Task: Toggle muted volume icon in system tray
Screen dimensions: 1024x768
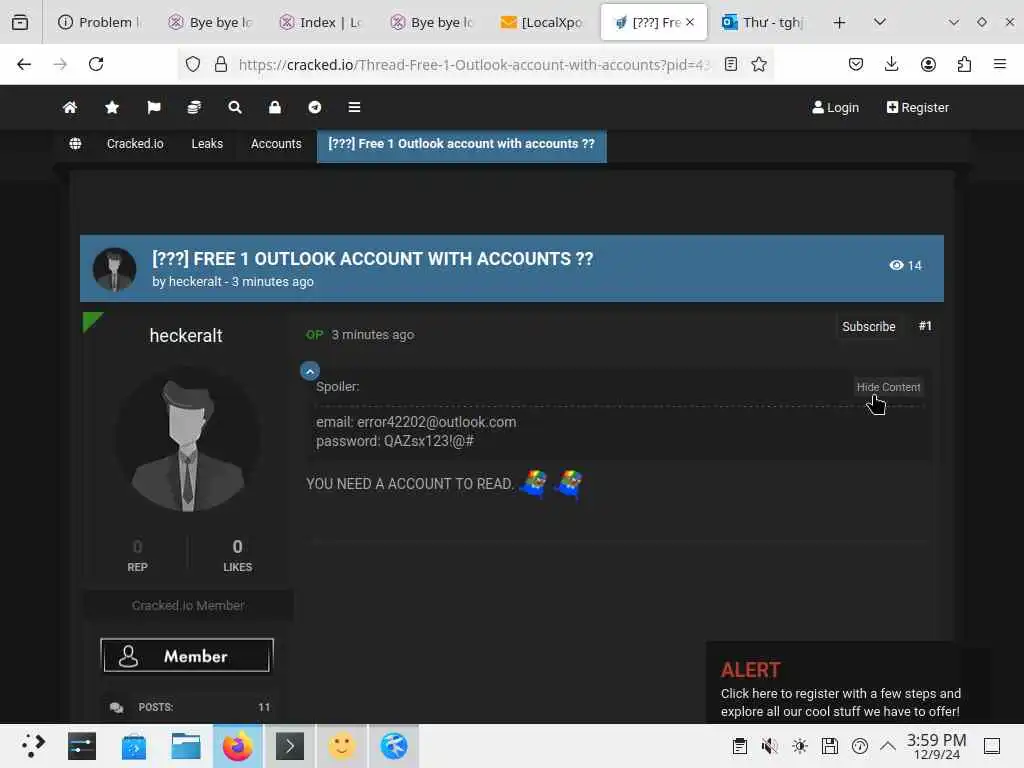Action: tap(769, 746)
